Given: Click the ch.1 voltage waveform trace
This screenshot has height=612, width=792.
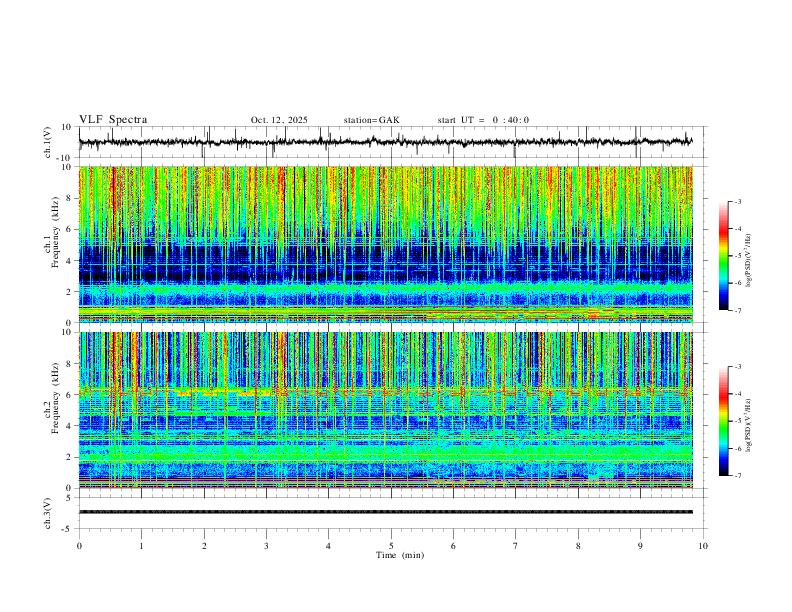Looking at the screenshot, I should point(386,142).
